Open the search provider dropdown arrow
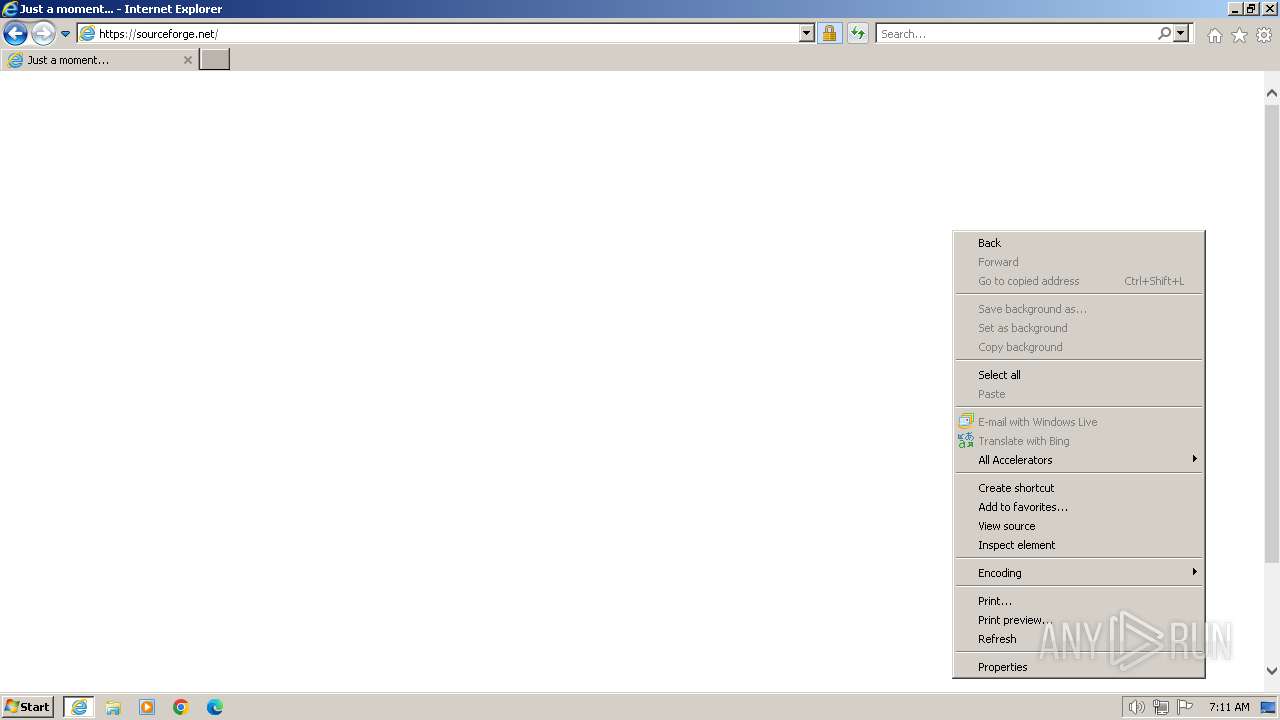 click(x=1181, y=33)
